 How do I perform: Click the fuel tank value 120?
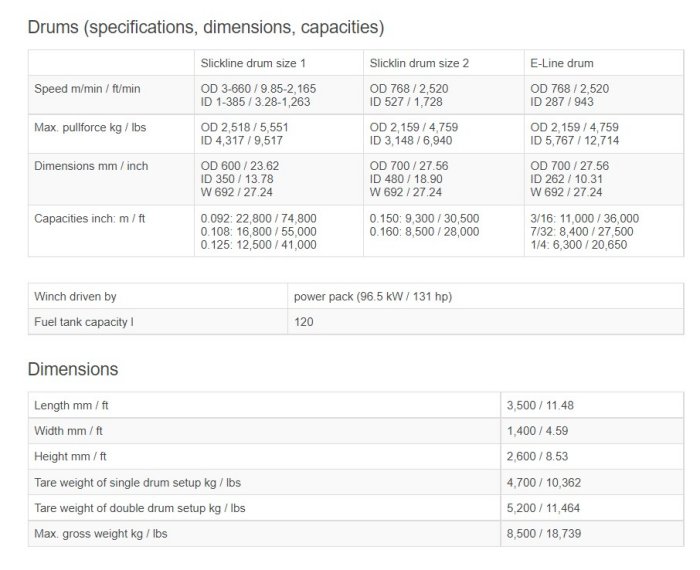303,323
